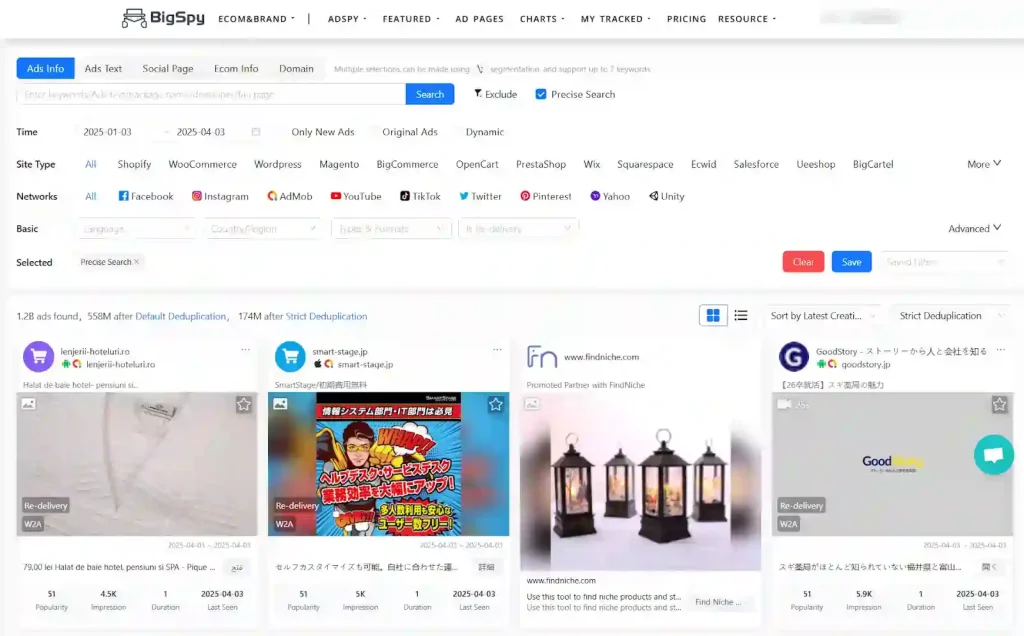Open the date range calendar icon
The image size is (1024, 636).
[255, 131]
